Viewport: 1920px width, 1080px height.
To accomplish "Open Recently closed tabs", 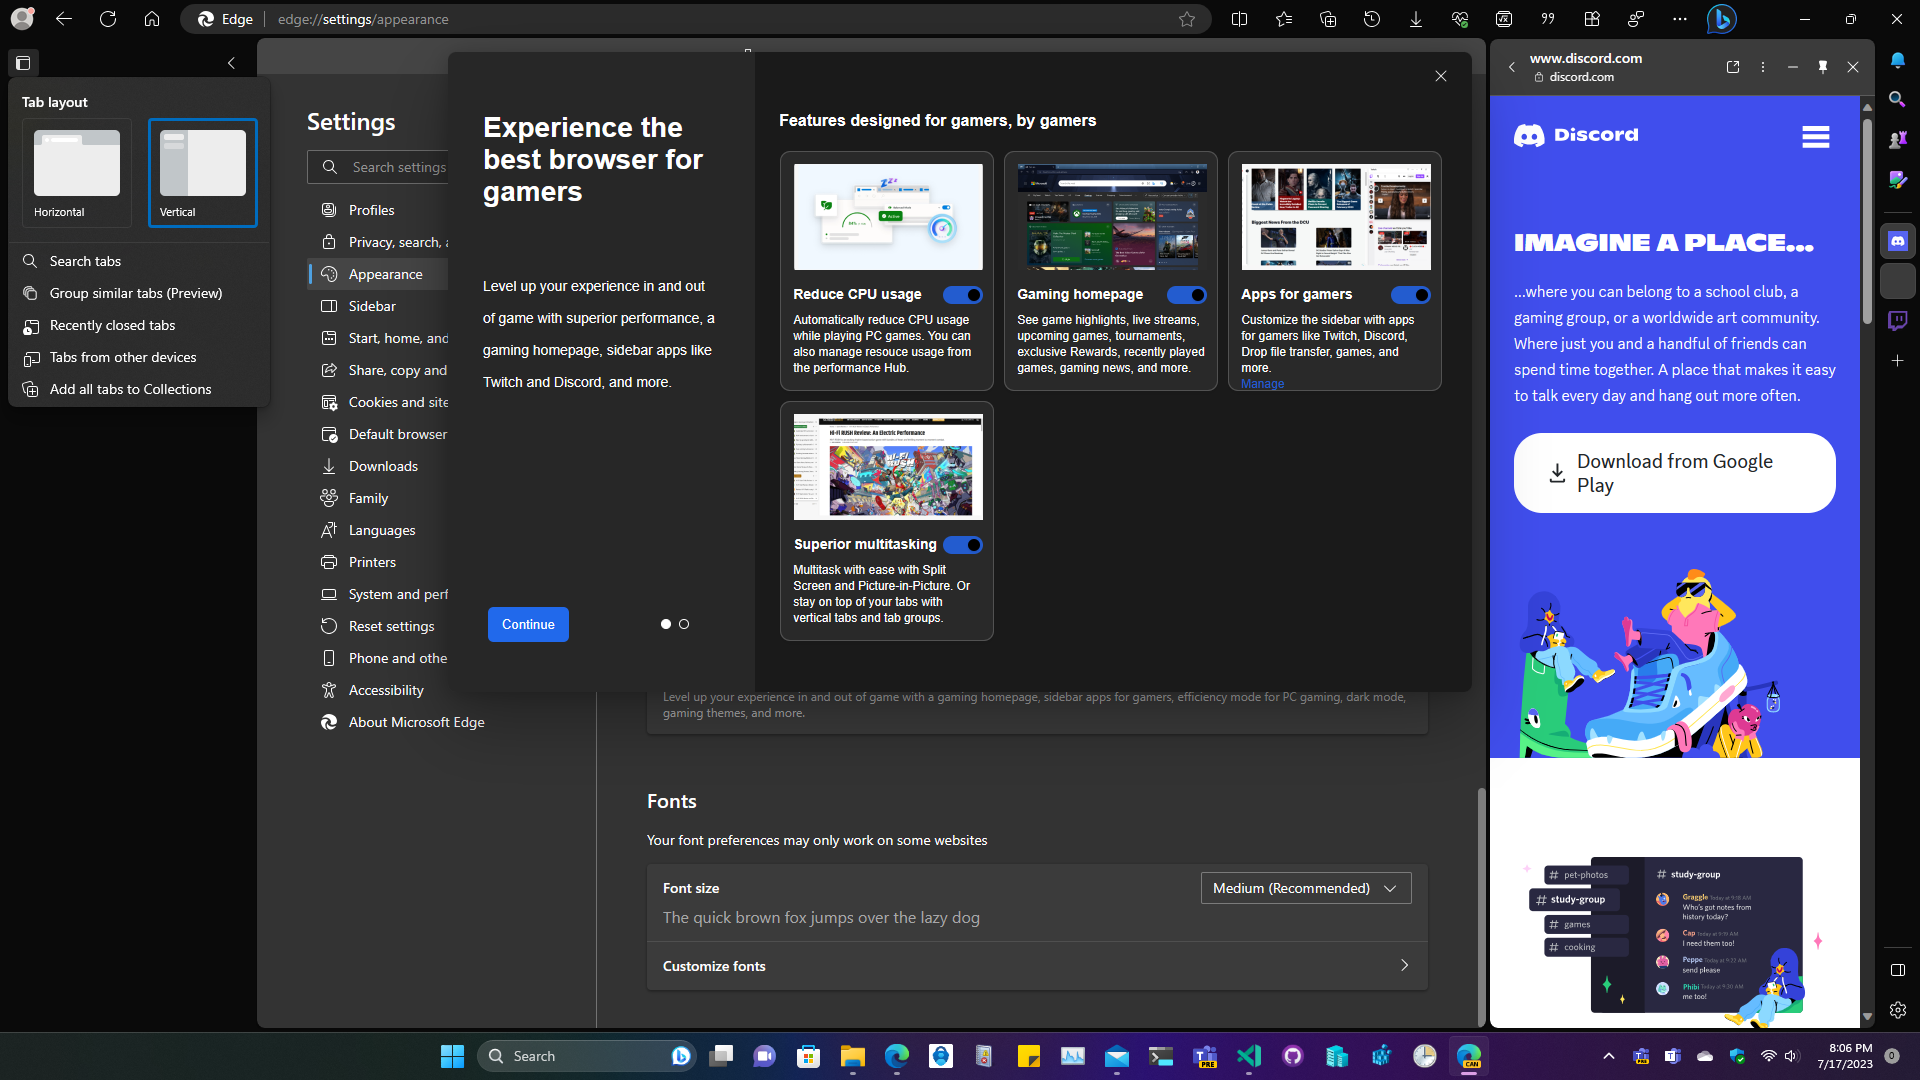I will coord(139,325).
